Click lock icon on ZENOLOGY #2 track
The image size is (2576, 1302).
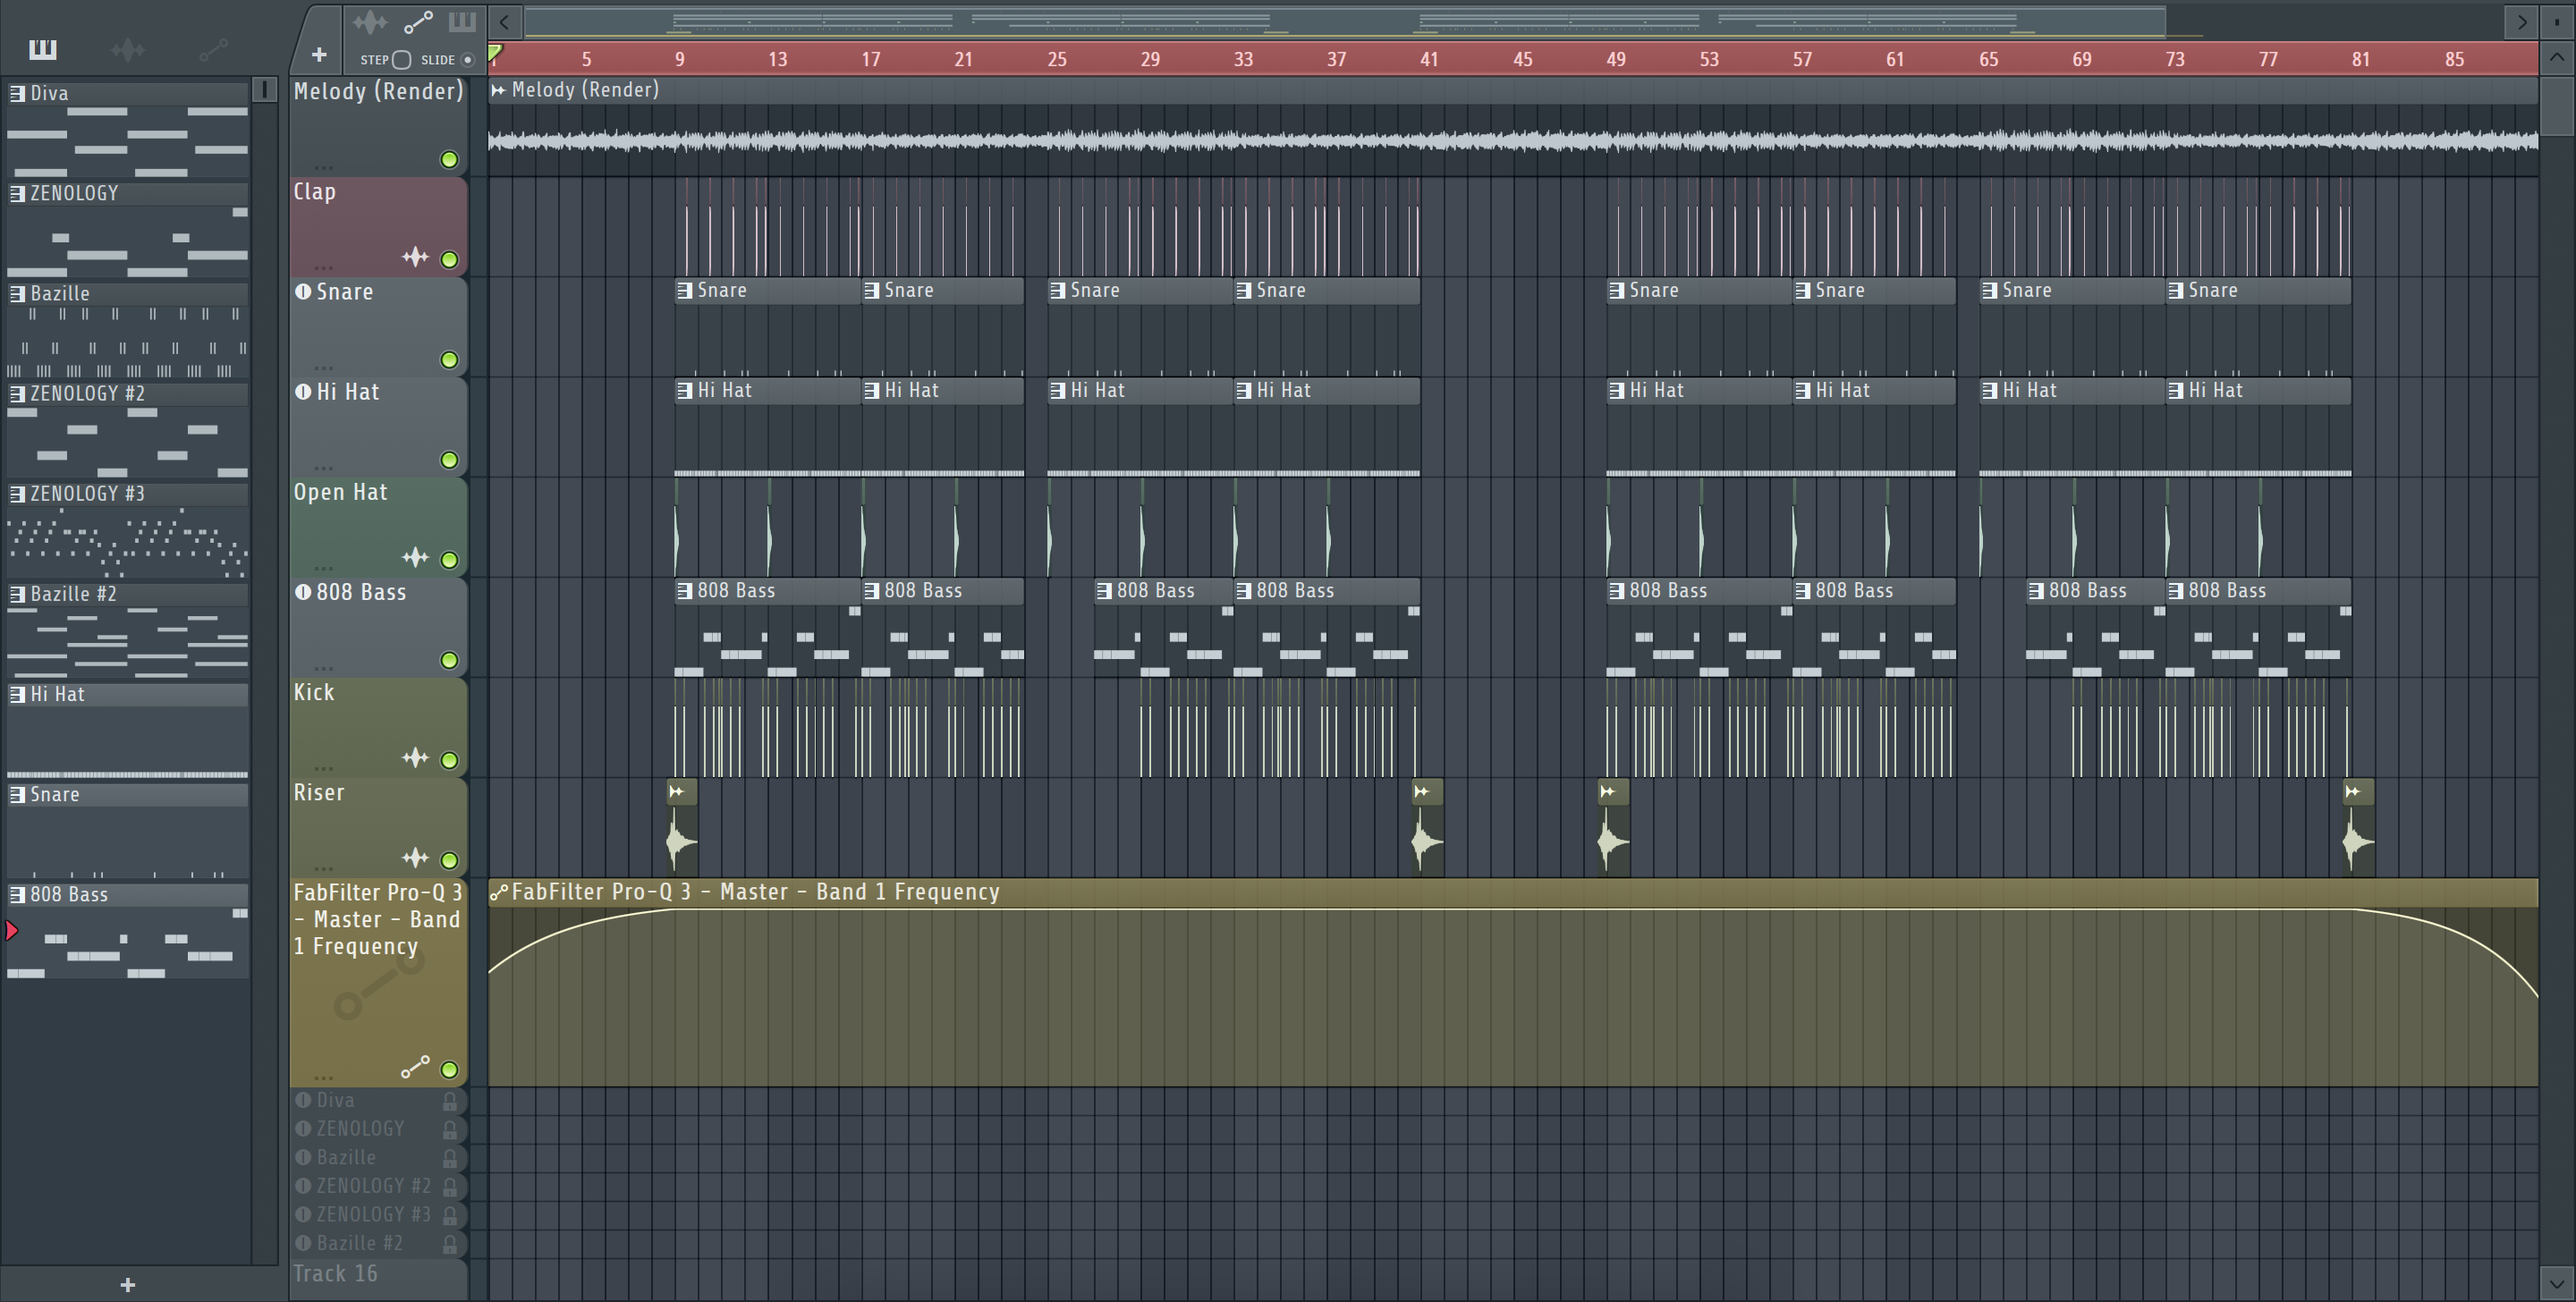coord(450,1187)
